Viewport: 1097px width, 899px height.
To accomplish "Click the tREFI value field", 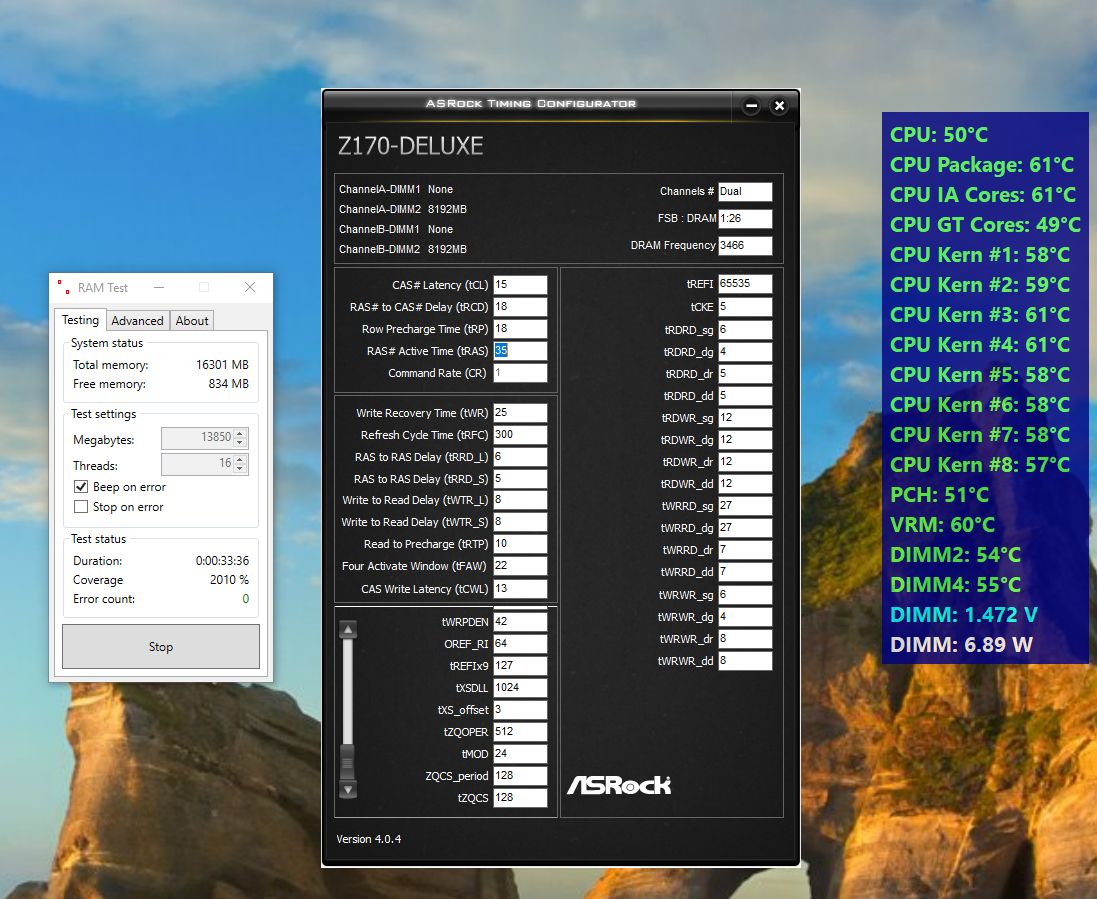I will pyautogui.click(x=745, y=283).
